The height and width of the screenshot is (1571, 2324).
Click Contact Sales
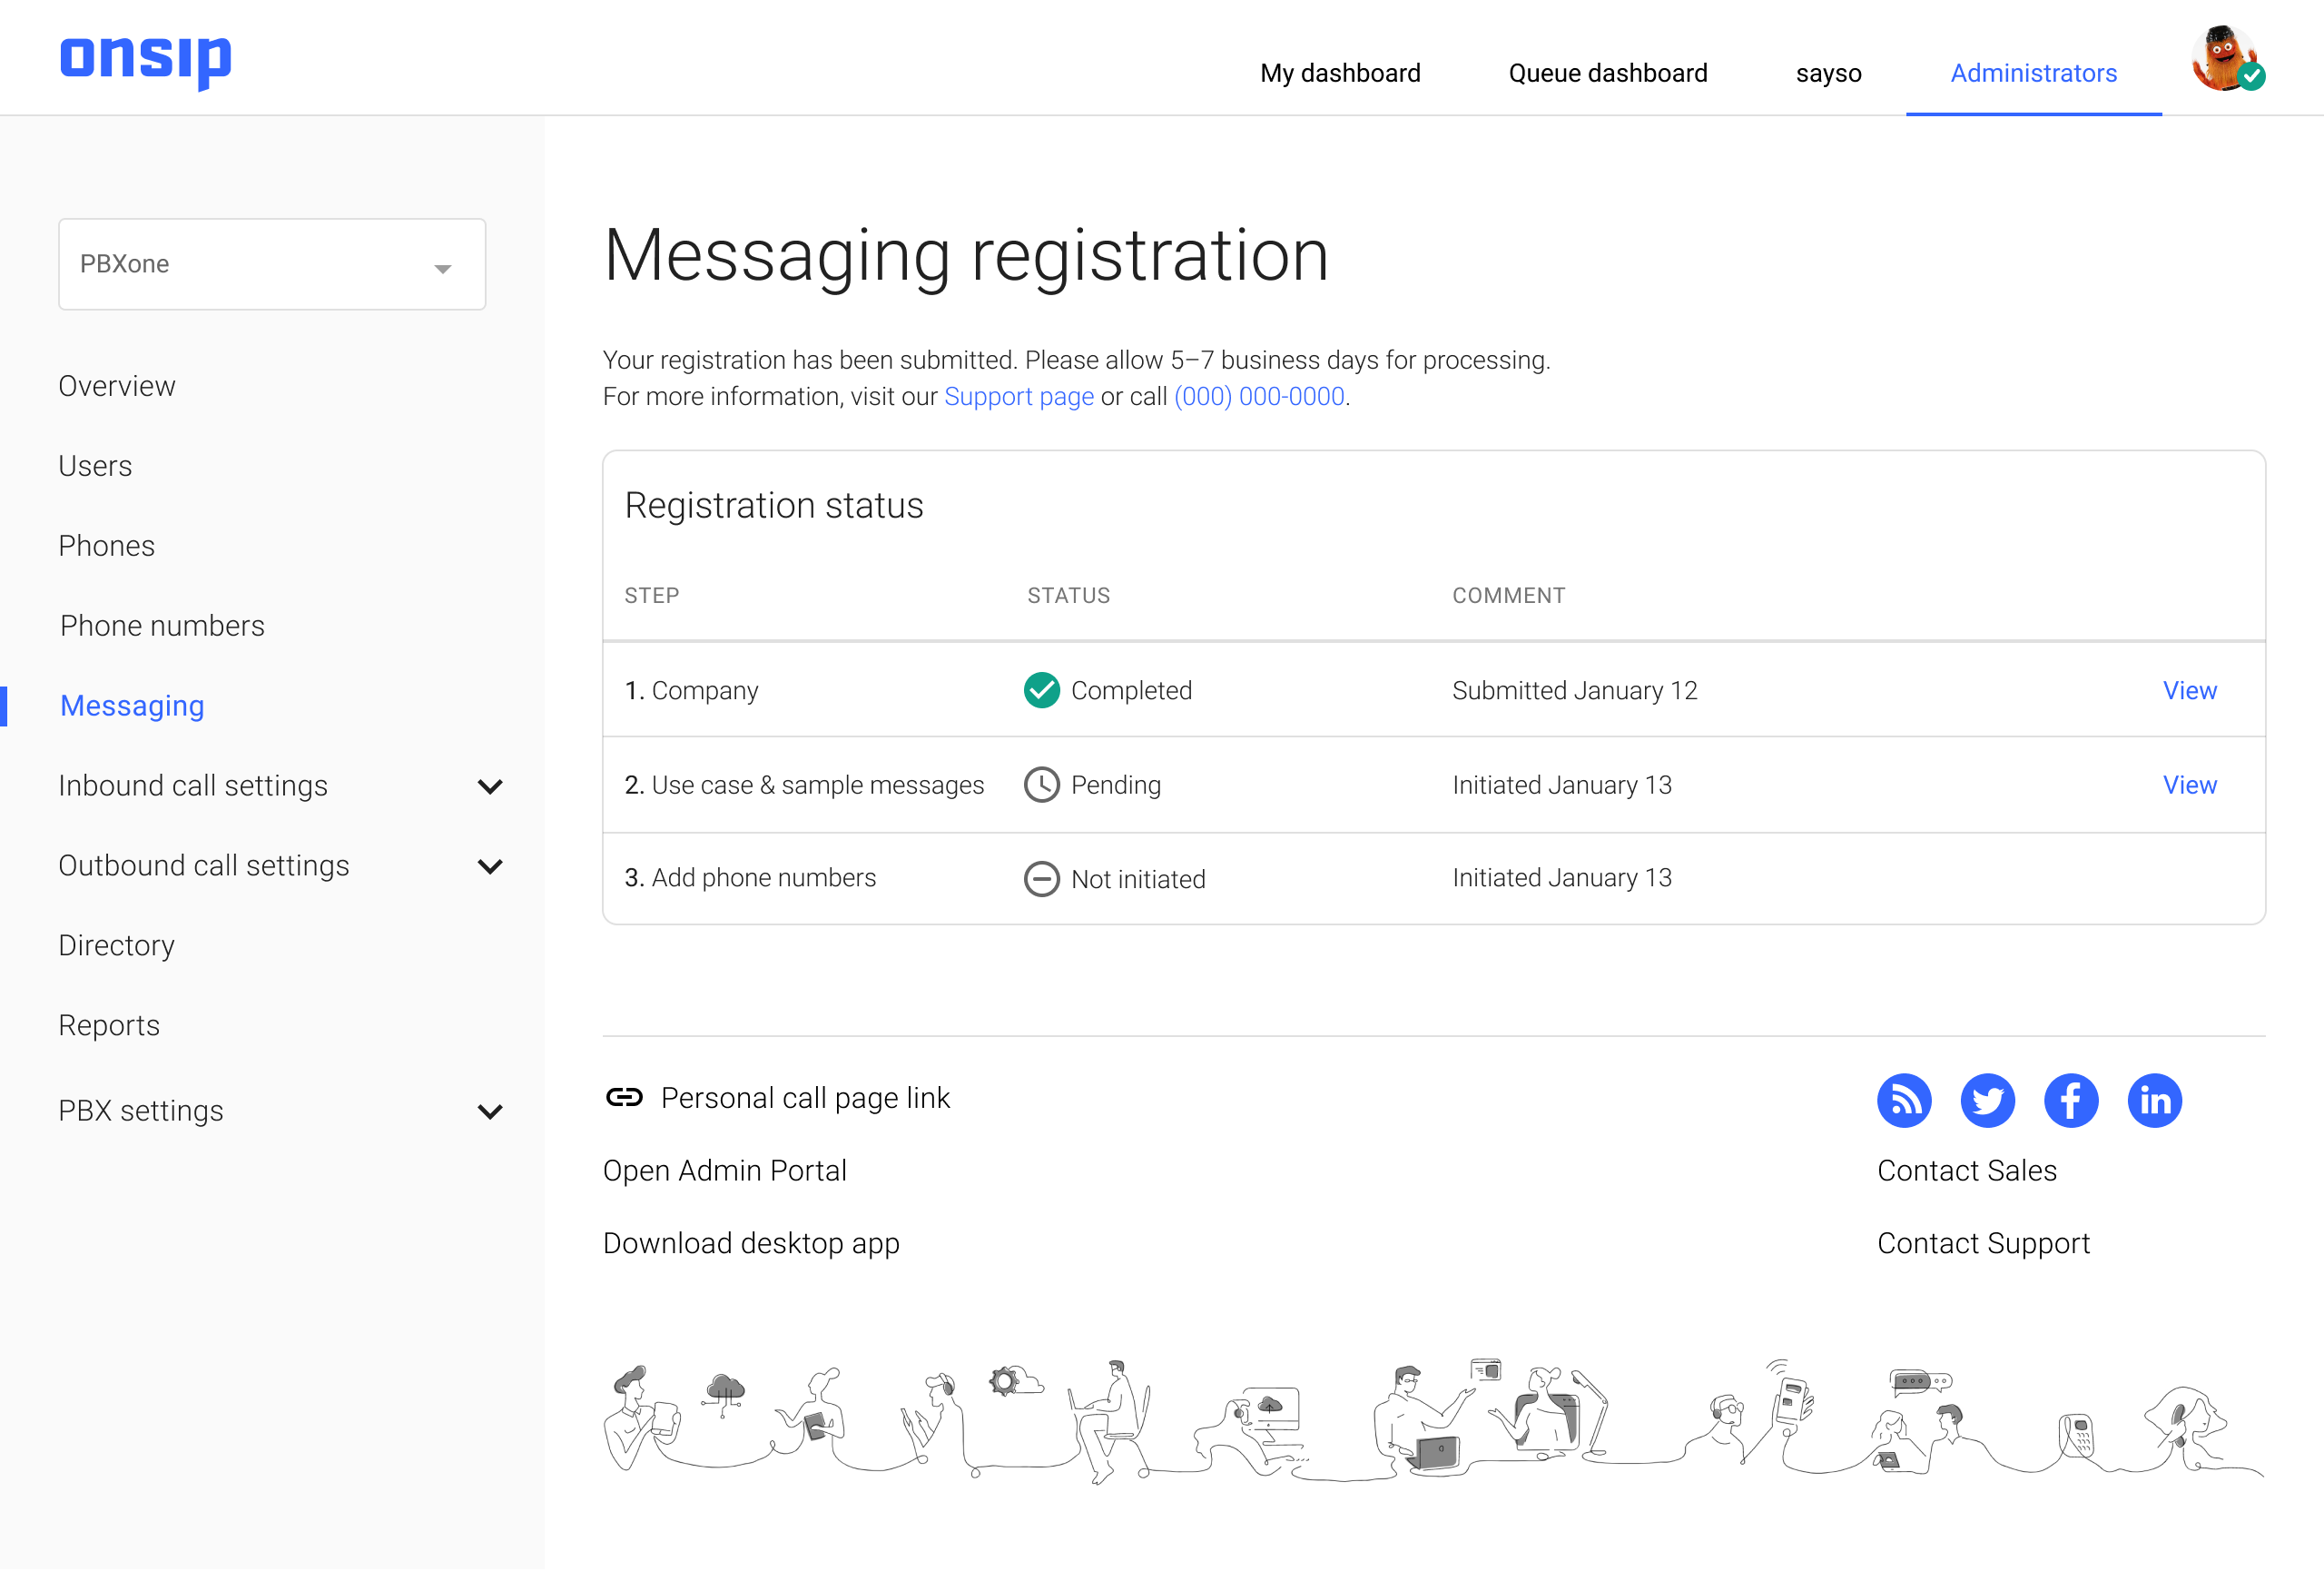pyautogui.click(x=1967, y=1171)
